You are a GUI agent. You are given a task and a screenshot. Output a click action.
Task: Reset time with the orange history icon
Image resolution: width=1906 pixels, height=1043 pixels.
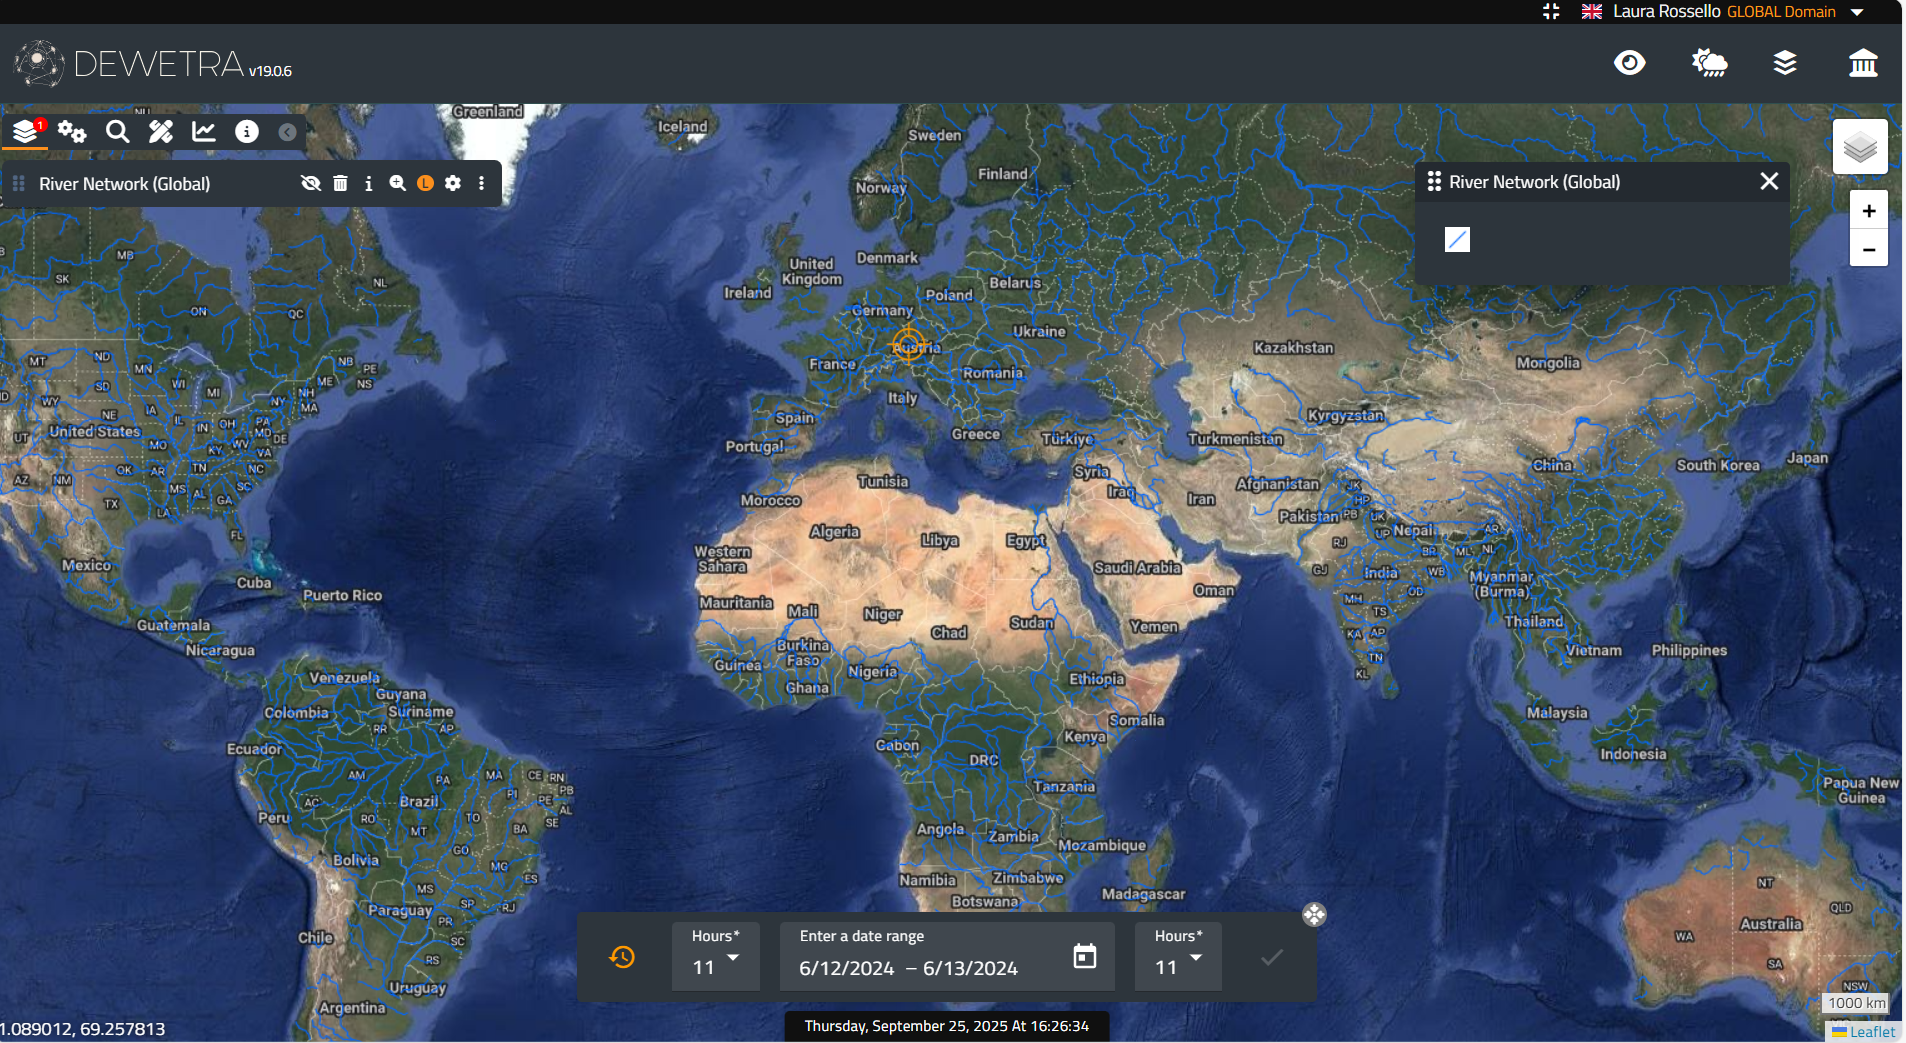pos(622,957)
